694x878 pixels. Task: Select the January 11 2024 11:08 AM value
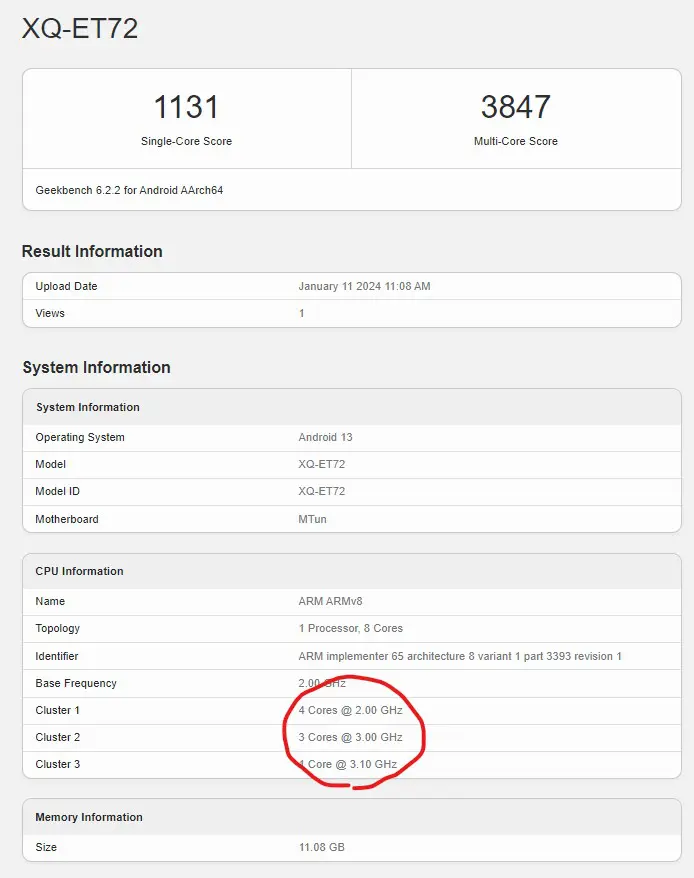[364, 286]
